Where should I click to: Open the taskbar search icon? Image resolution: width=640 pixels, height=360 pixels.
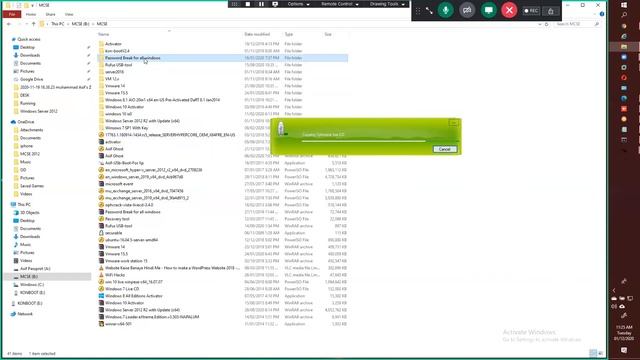[624, 15]
